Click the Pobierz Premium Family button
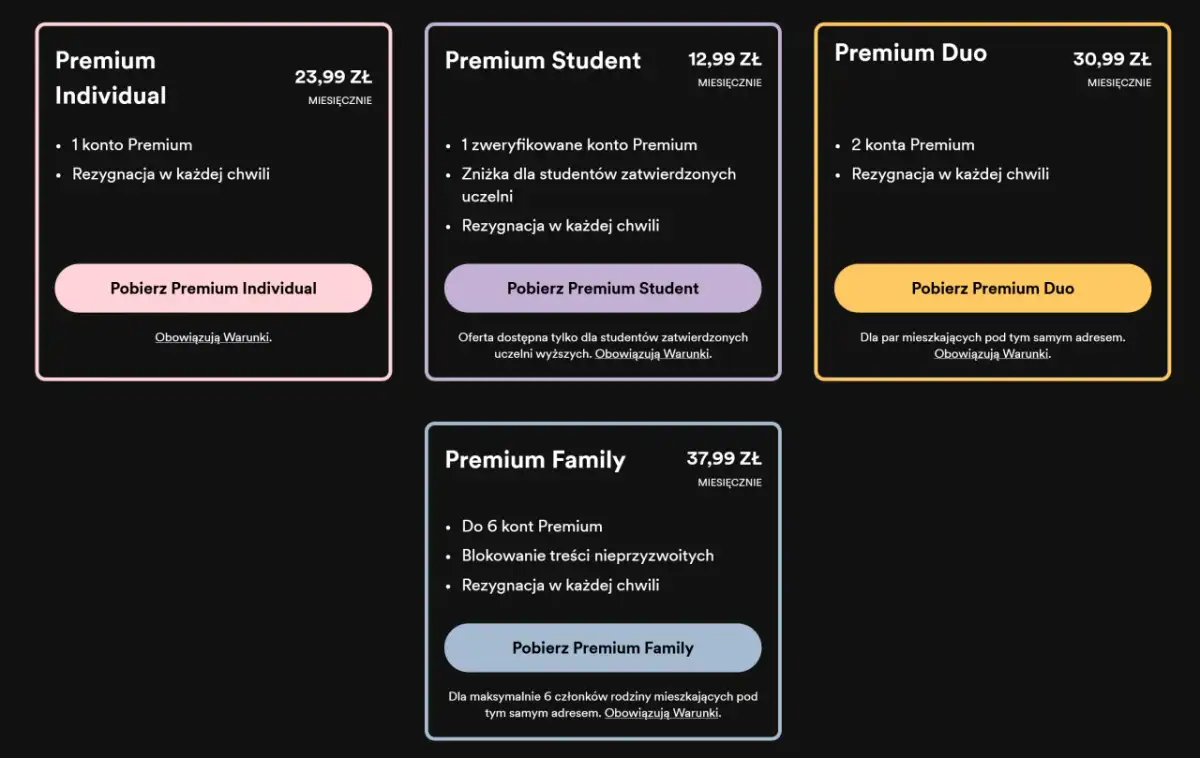The height and width of the screenshot is (758, 1200). pyautogui.click(x=602, y=648)
